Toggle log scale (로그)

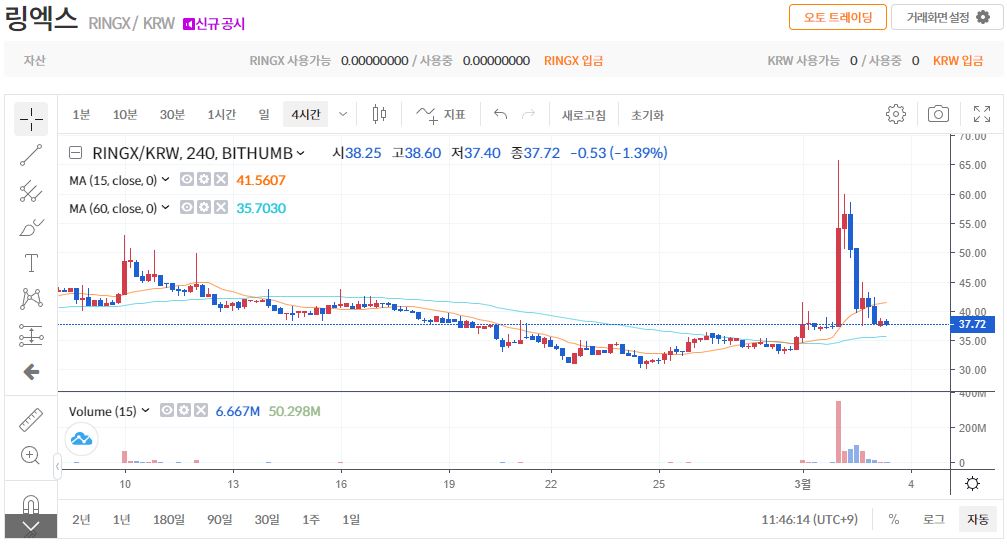coord(933,519)
